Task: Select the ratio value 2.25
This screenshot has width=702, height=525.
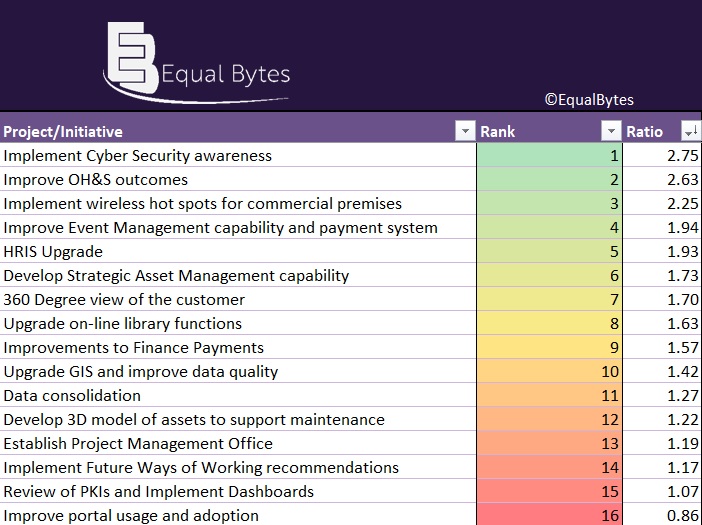Action: (662, 203)
